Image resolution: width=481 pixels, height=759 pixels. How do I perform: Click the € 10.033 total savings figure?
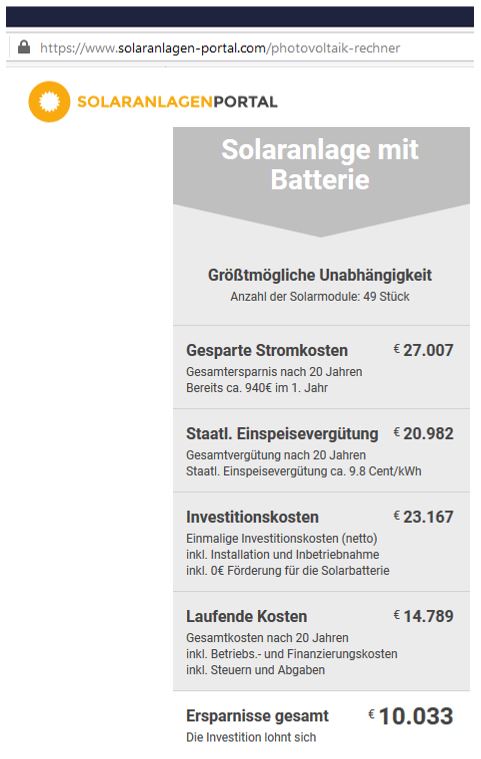411,716
